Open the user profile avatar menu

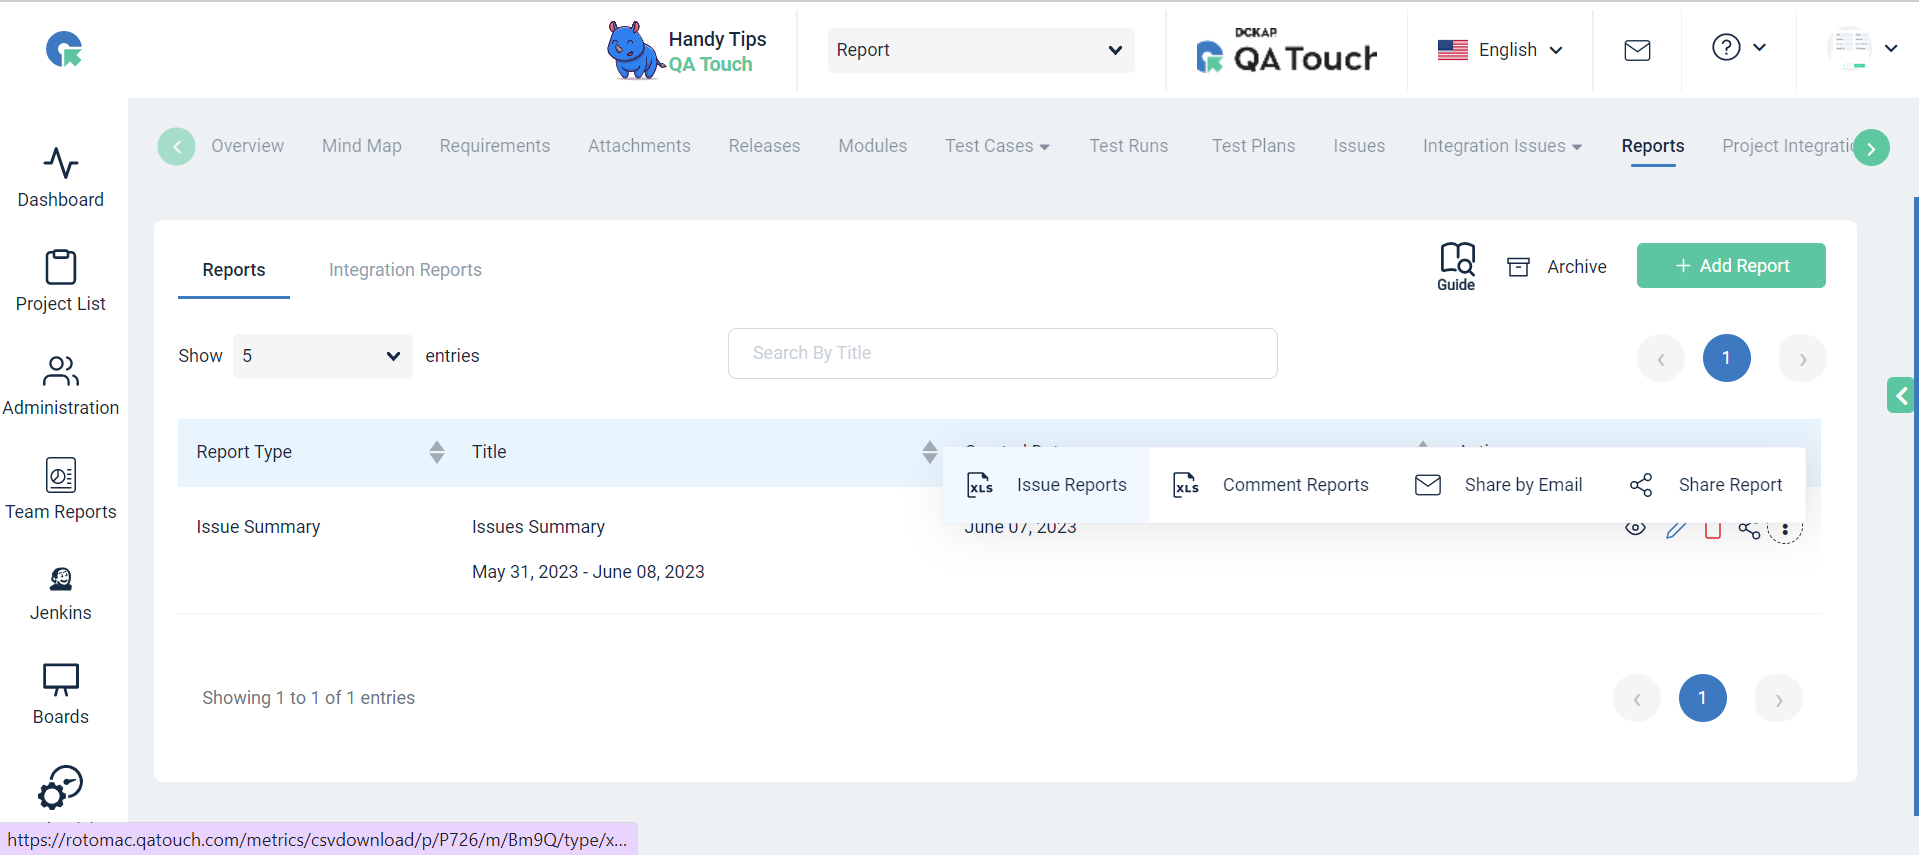[1861, 48]
